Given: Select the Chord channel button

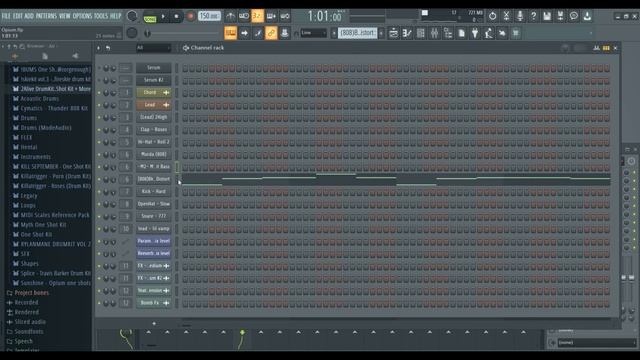Looking at the screenshot, I should [153, 93].
